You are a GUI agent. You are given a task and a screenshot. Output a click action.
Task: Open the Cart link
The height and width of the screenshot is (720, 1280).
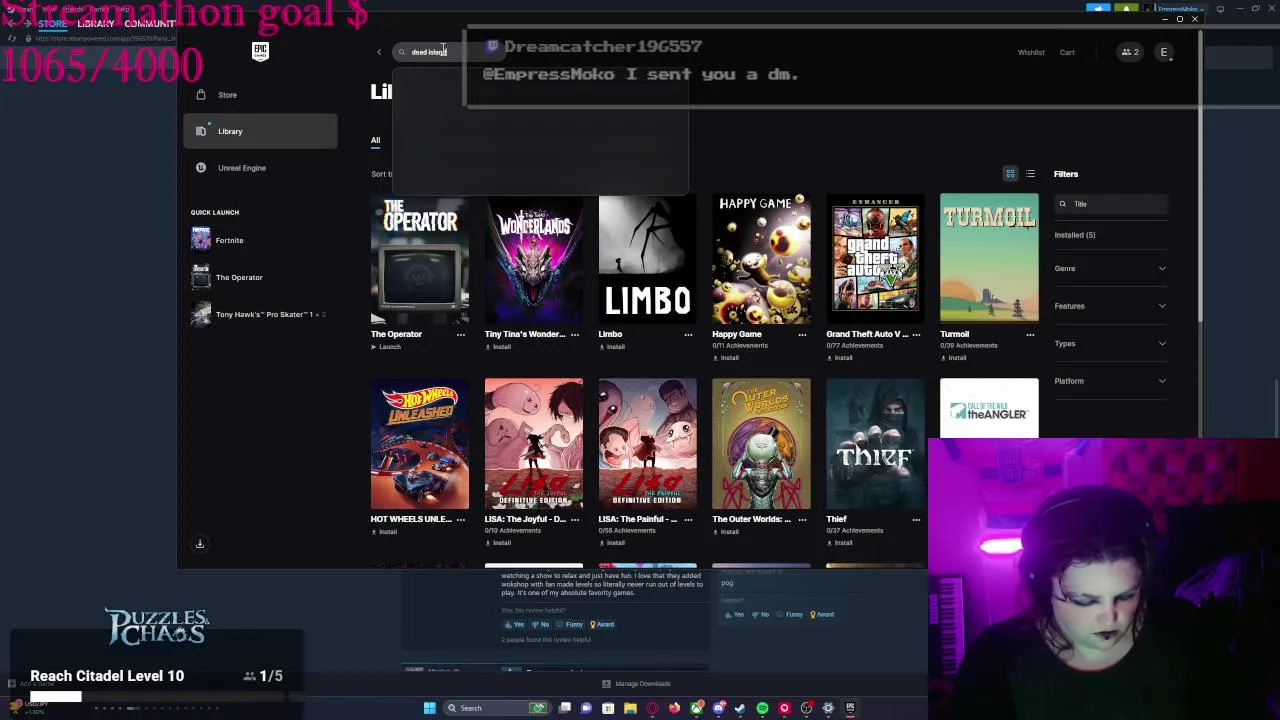coord(1067,52)
